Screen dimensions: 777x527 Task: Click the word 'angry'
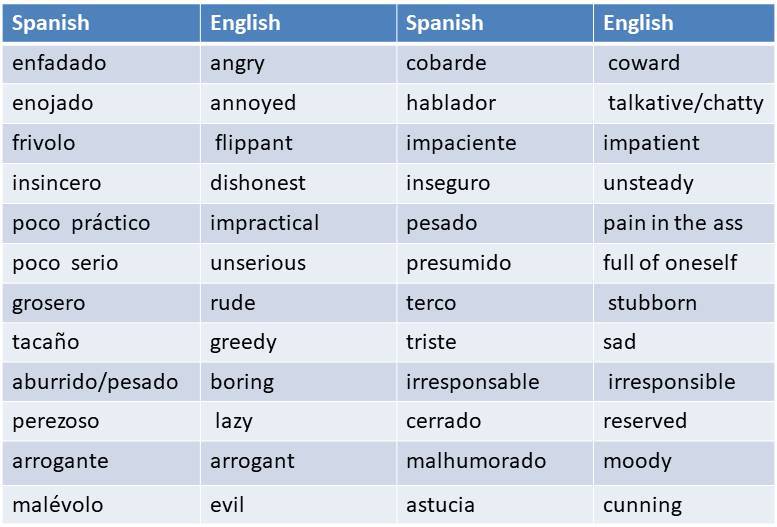point(237,64)
